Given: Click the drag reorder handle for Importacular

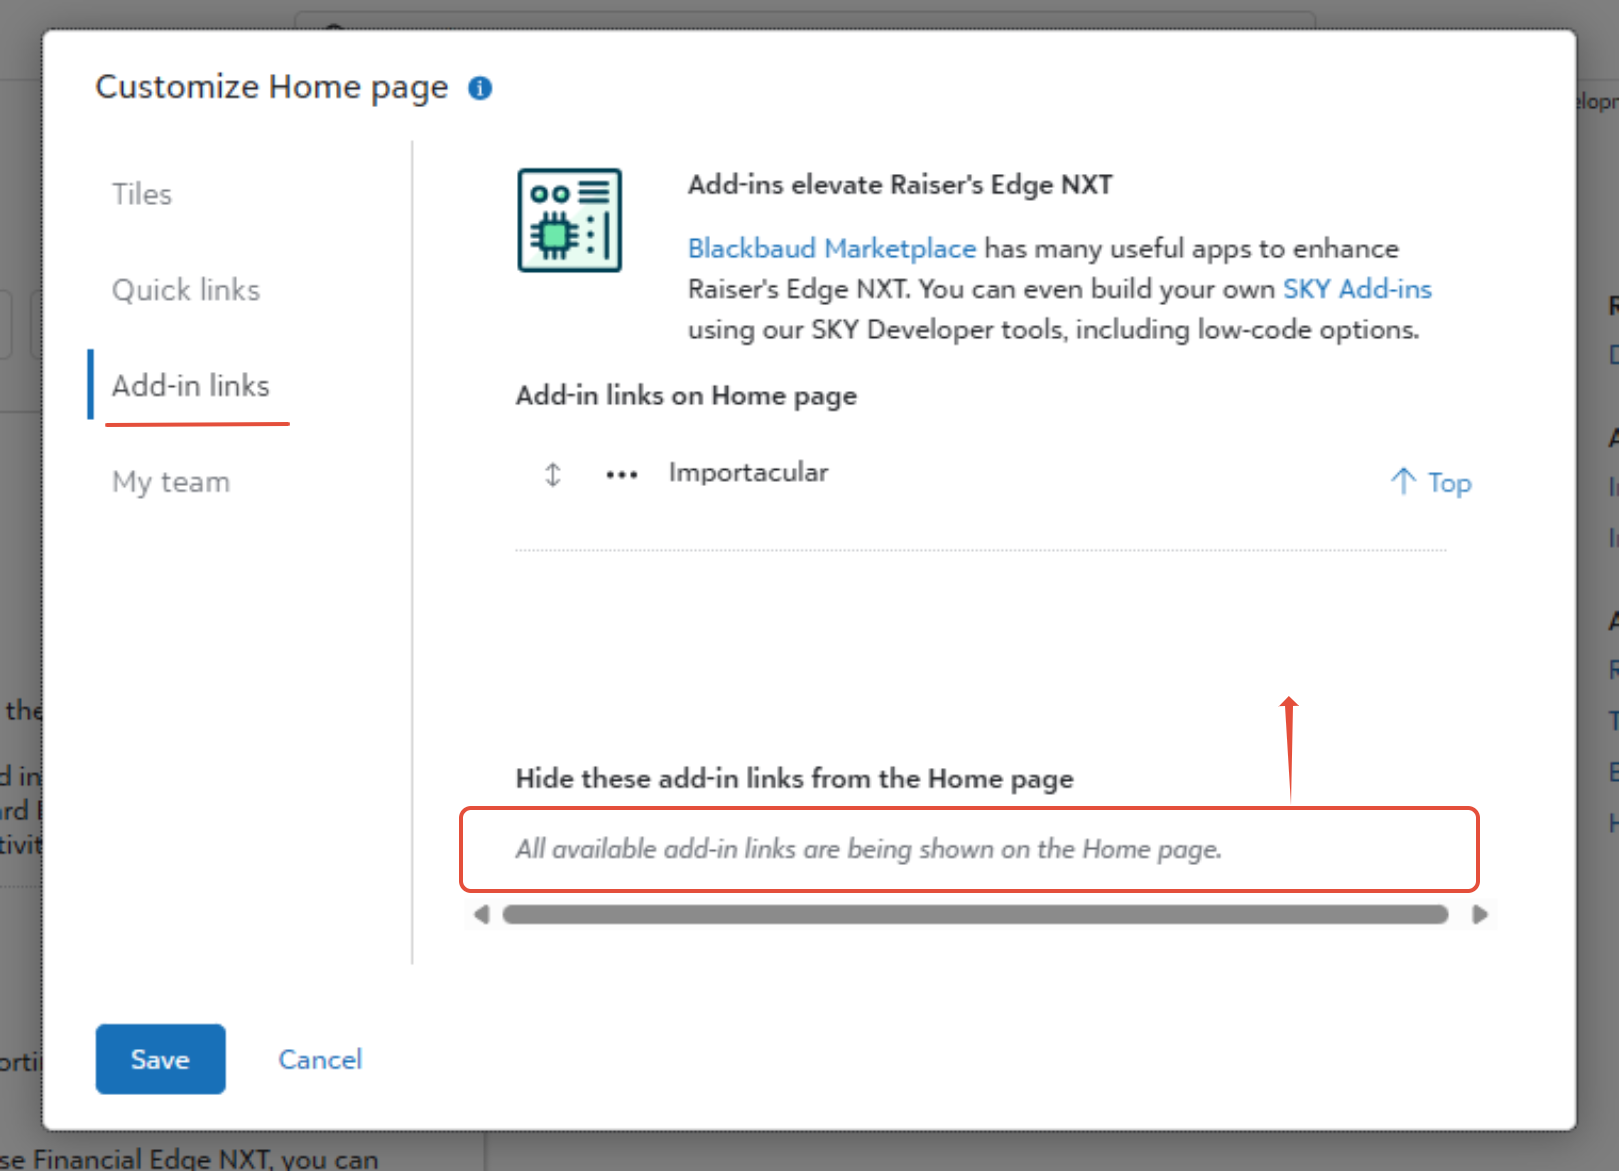Looking at the screenshot, I should tap(553, 474).
